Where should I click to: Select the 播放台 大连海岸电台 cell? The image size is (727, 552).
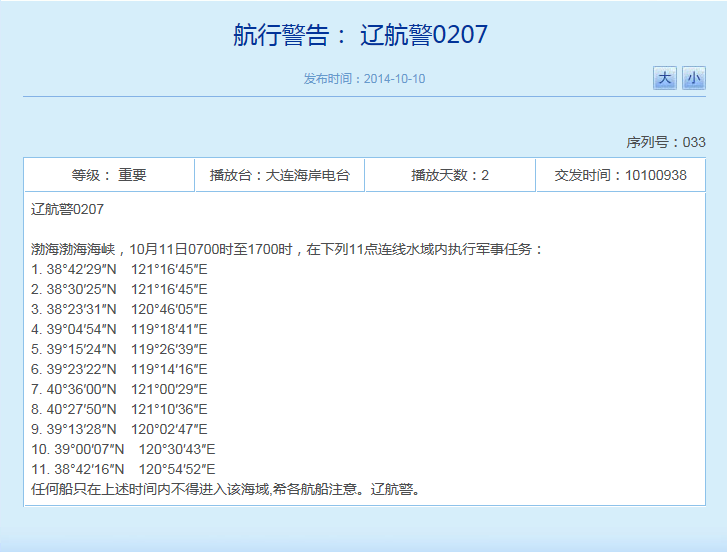point(279,175)
